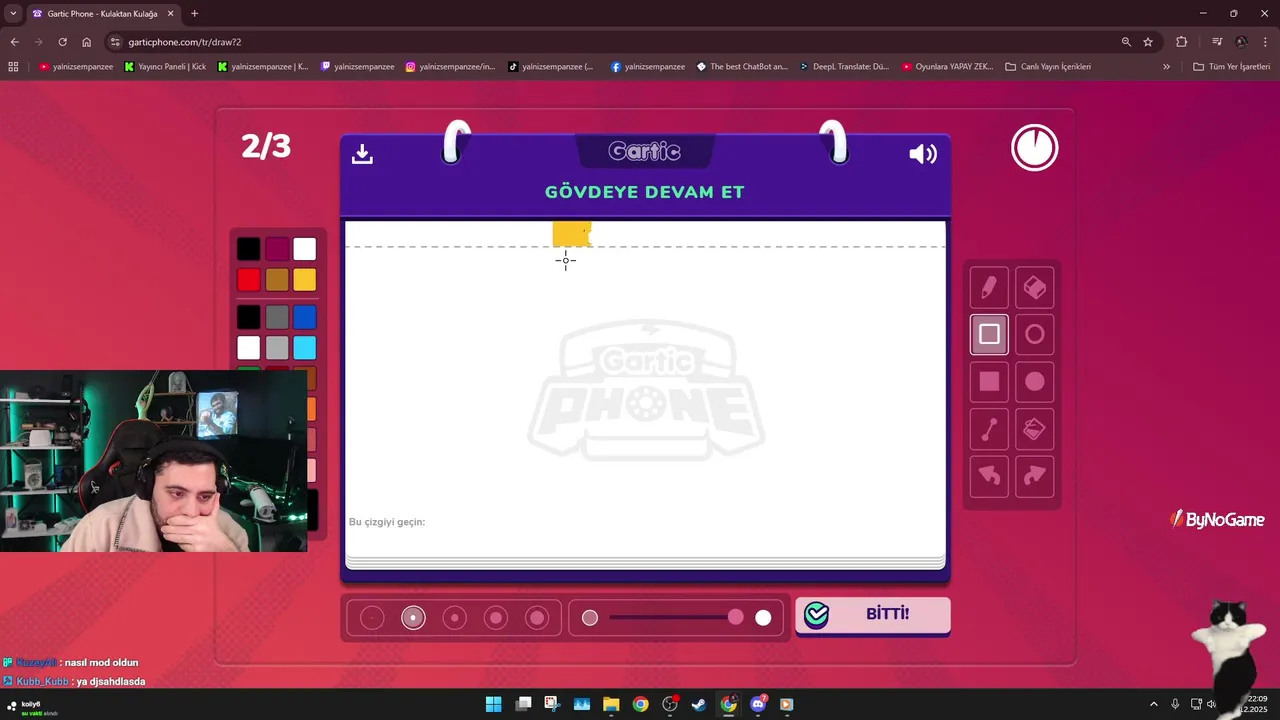The width and height of the screenshot is (1280, 720).
Task: Open the Chrome media controls
Action: pyautogui.click(x=1217, y=42)
